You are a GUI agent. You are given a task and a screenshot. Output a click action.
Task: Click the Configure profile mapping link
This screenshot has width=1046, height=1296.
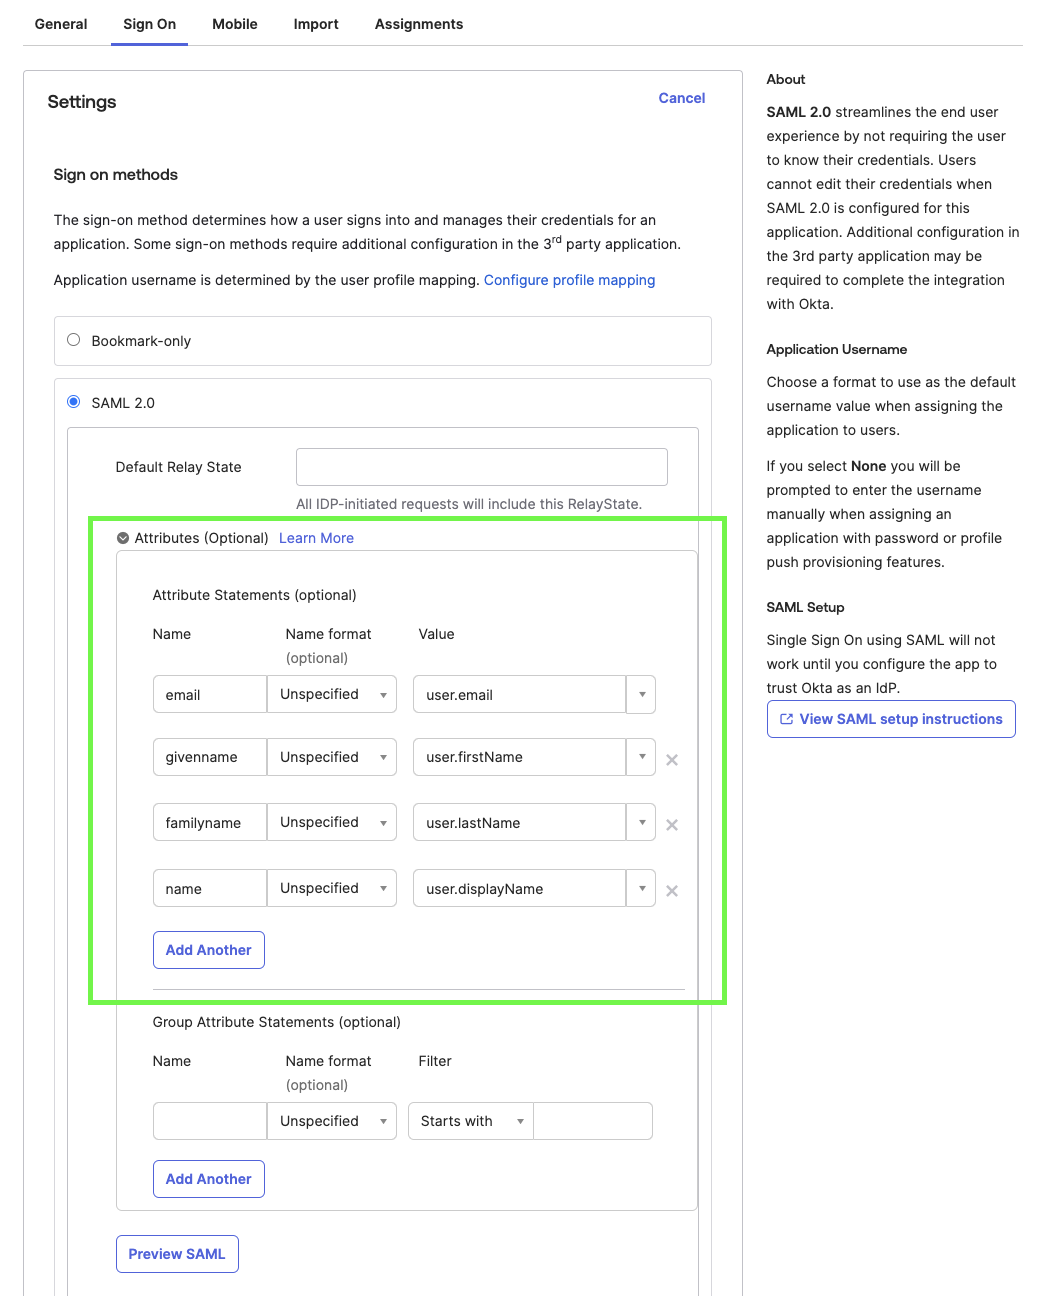tap(569, 280)
